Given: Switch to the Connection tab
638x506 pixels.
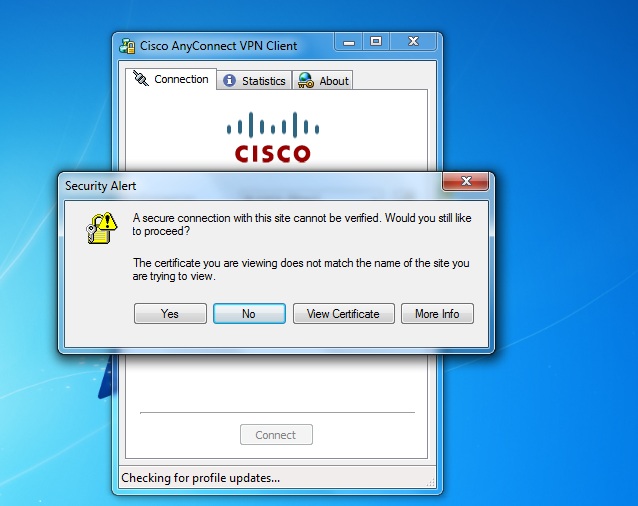Looking at the screenshot, I should click(171, 79).
